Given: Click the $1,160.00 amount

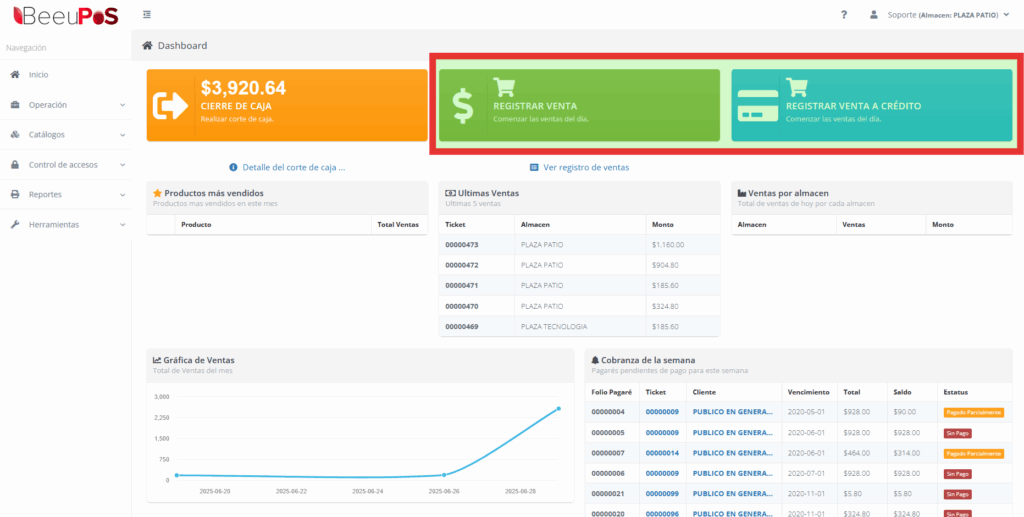Looking at the screenshot, I should (668, 245).
